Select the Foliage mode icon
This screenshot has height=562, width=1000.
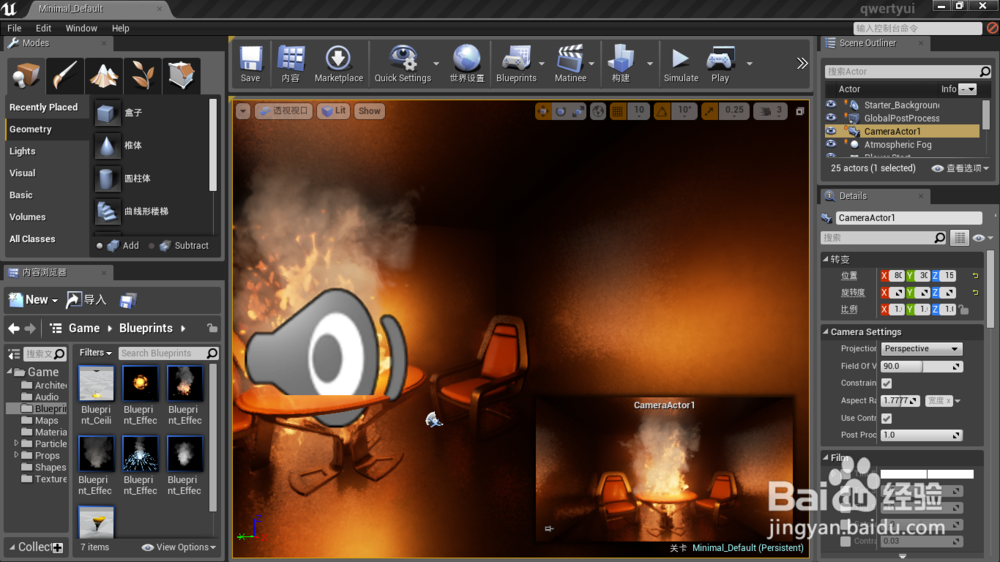click(142, 75)
